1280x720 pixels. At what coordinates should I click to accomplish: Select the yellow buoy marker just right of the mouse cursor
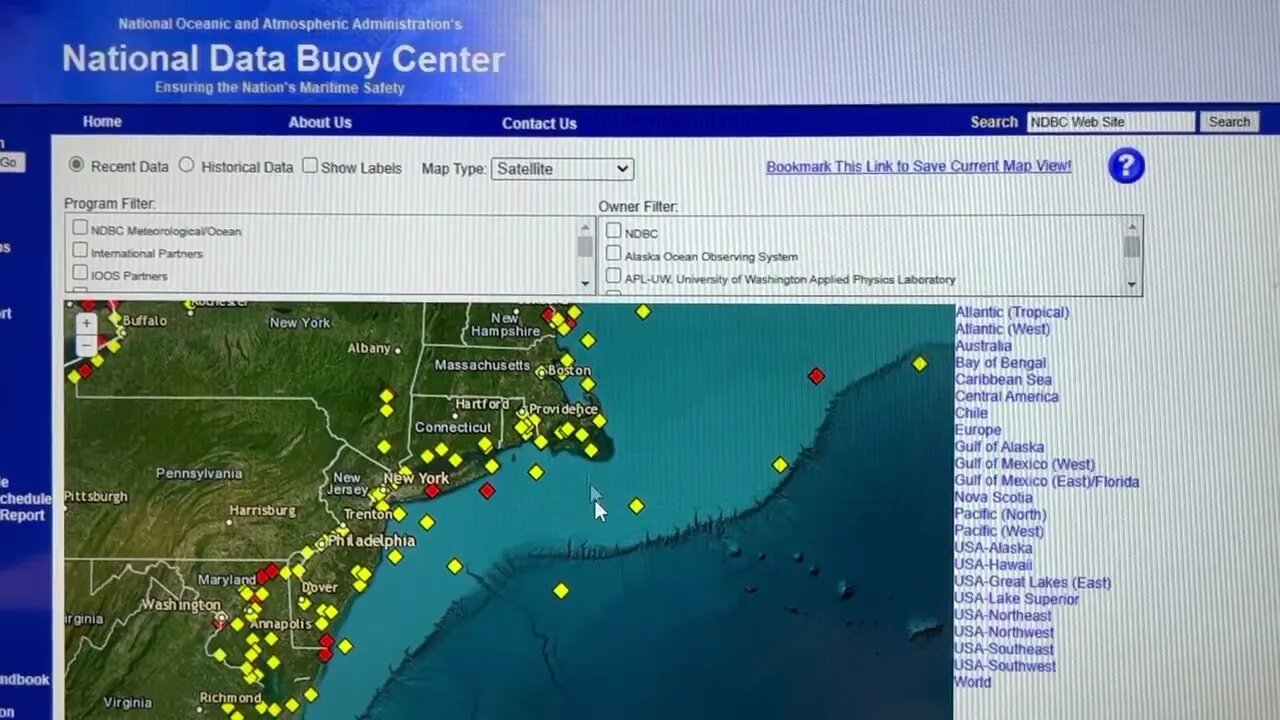pos(636,506)
